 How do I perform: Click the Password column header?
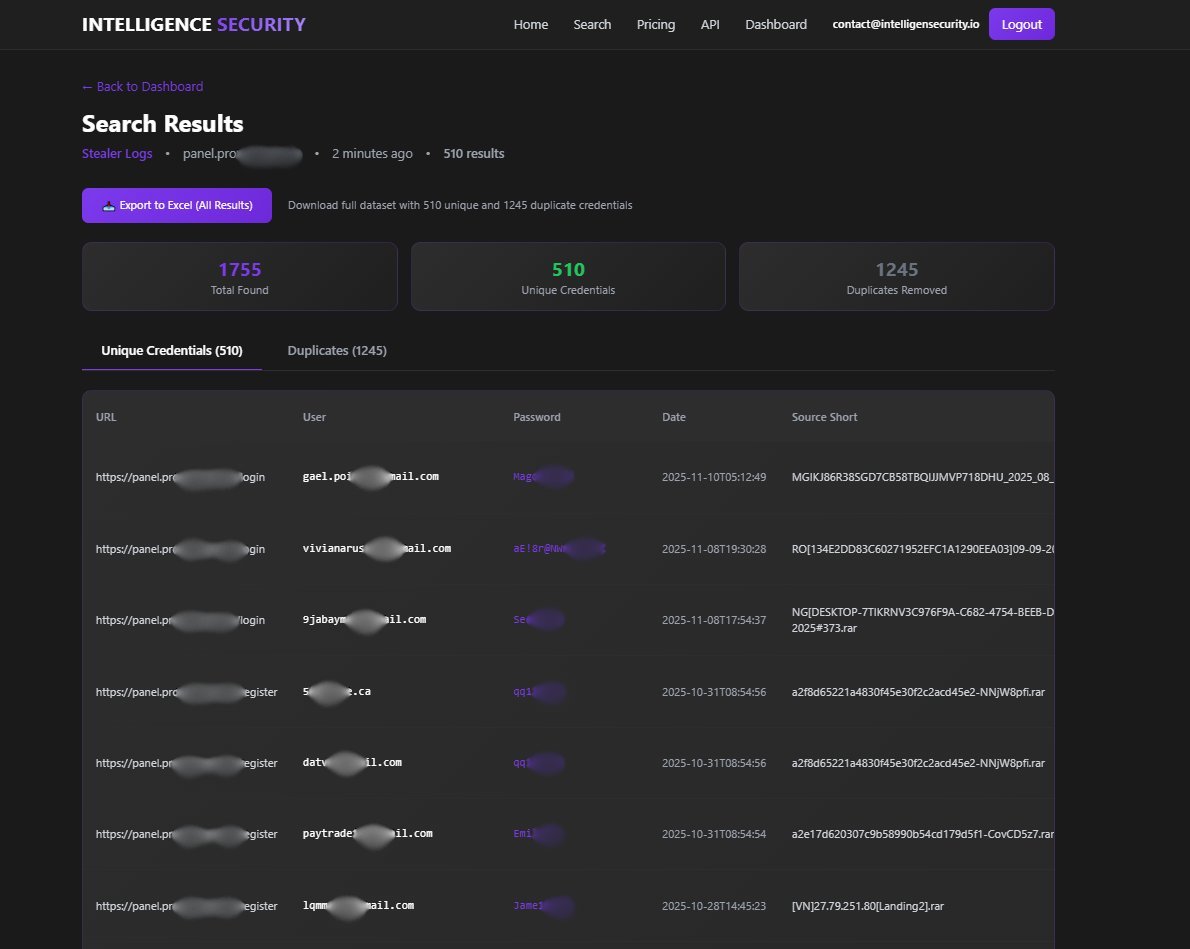pyautogui.click(x=537, y=417)
